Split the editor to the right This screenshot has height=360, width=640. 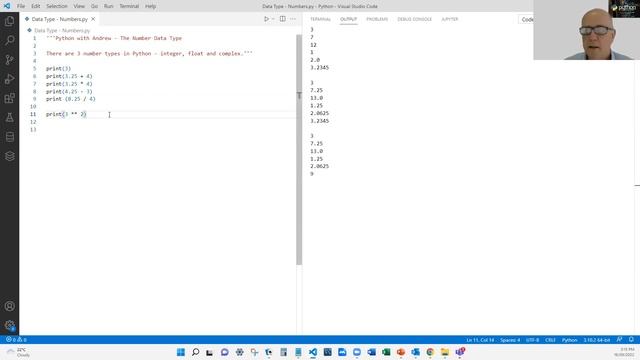pyautogui.click(x=282, y=19)
